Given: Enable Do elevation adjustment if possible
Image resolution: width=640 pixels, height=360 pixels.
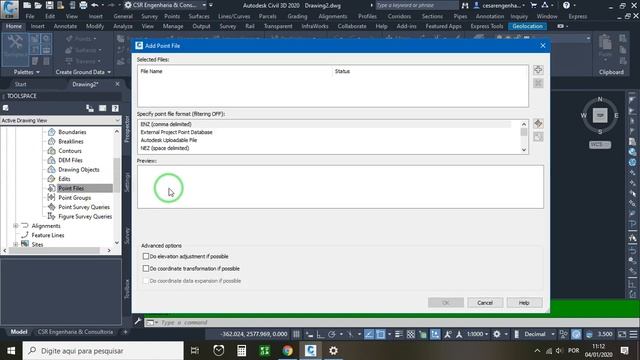Looking at the screenshot, I should (x=146, y=256).
